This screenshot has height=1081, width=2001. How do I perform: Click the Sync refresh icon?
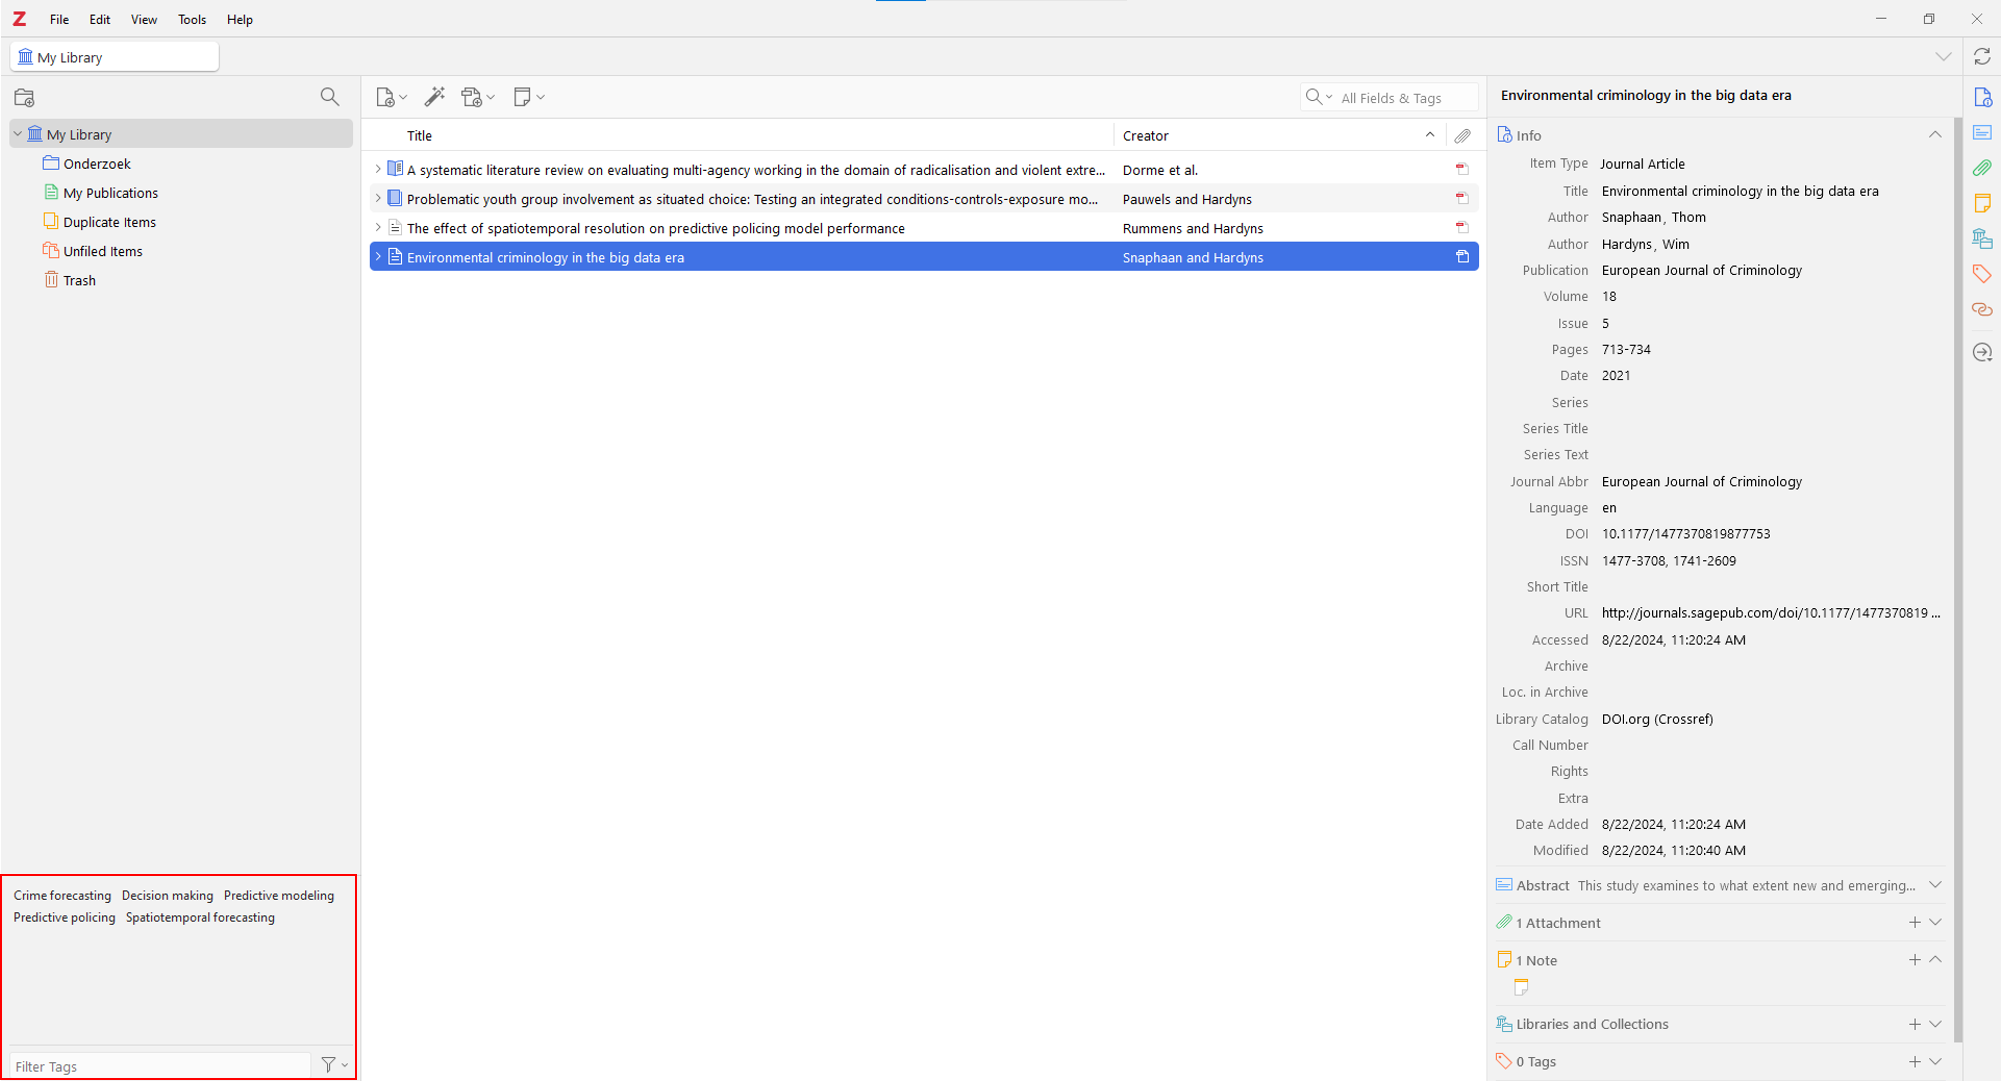[x=1982, y=57]
